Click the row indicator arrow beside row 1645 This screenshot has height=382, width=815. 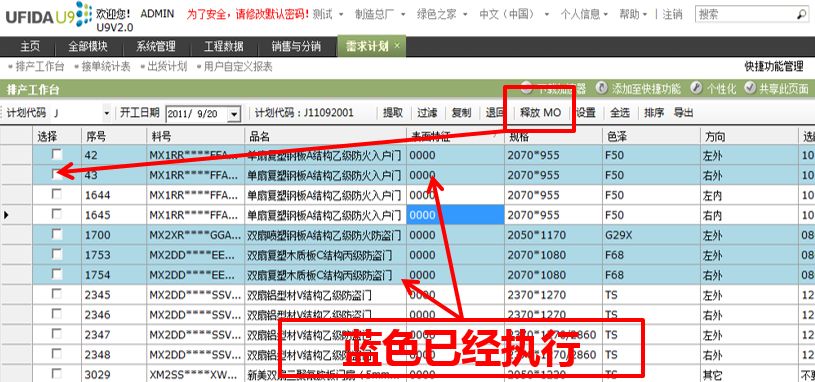click(x=7, y=215)
